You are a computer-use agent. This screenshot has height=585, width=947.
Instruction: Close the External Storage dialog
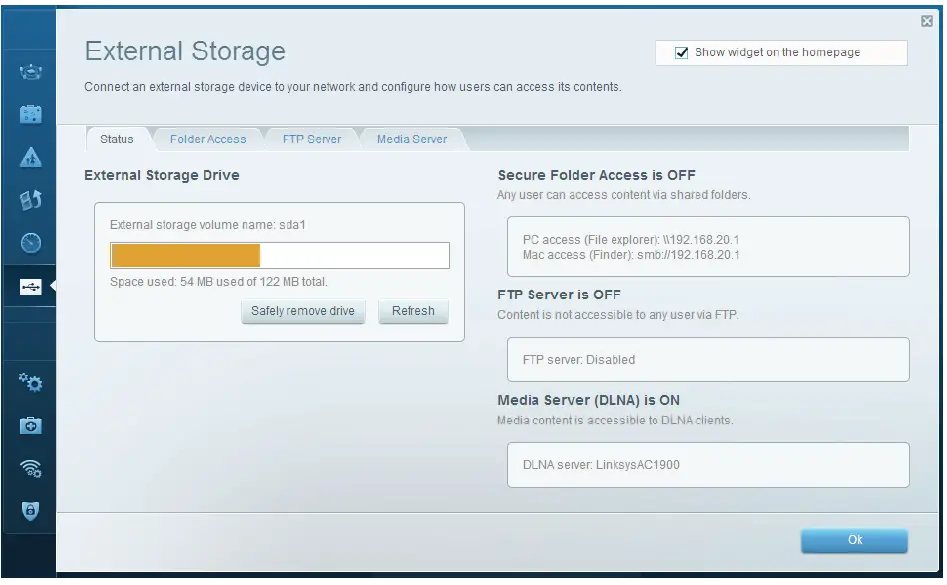[926, 21]
